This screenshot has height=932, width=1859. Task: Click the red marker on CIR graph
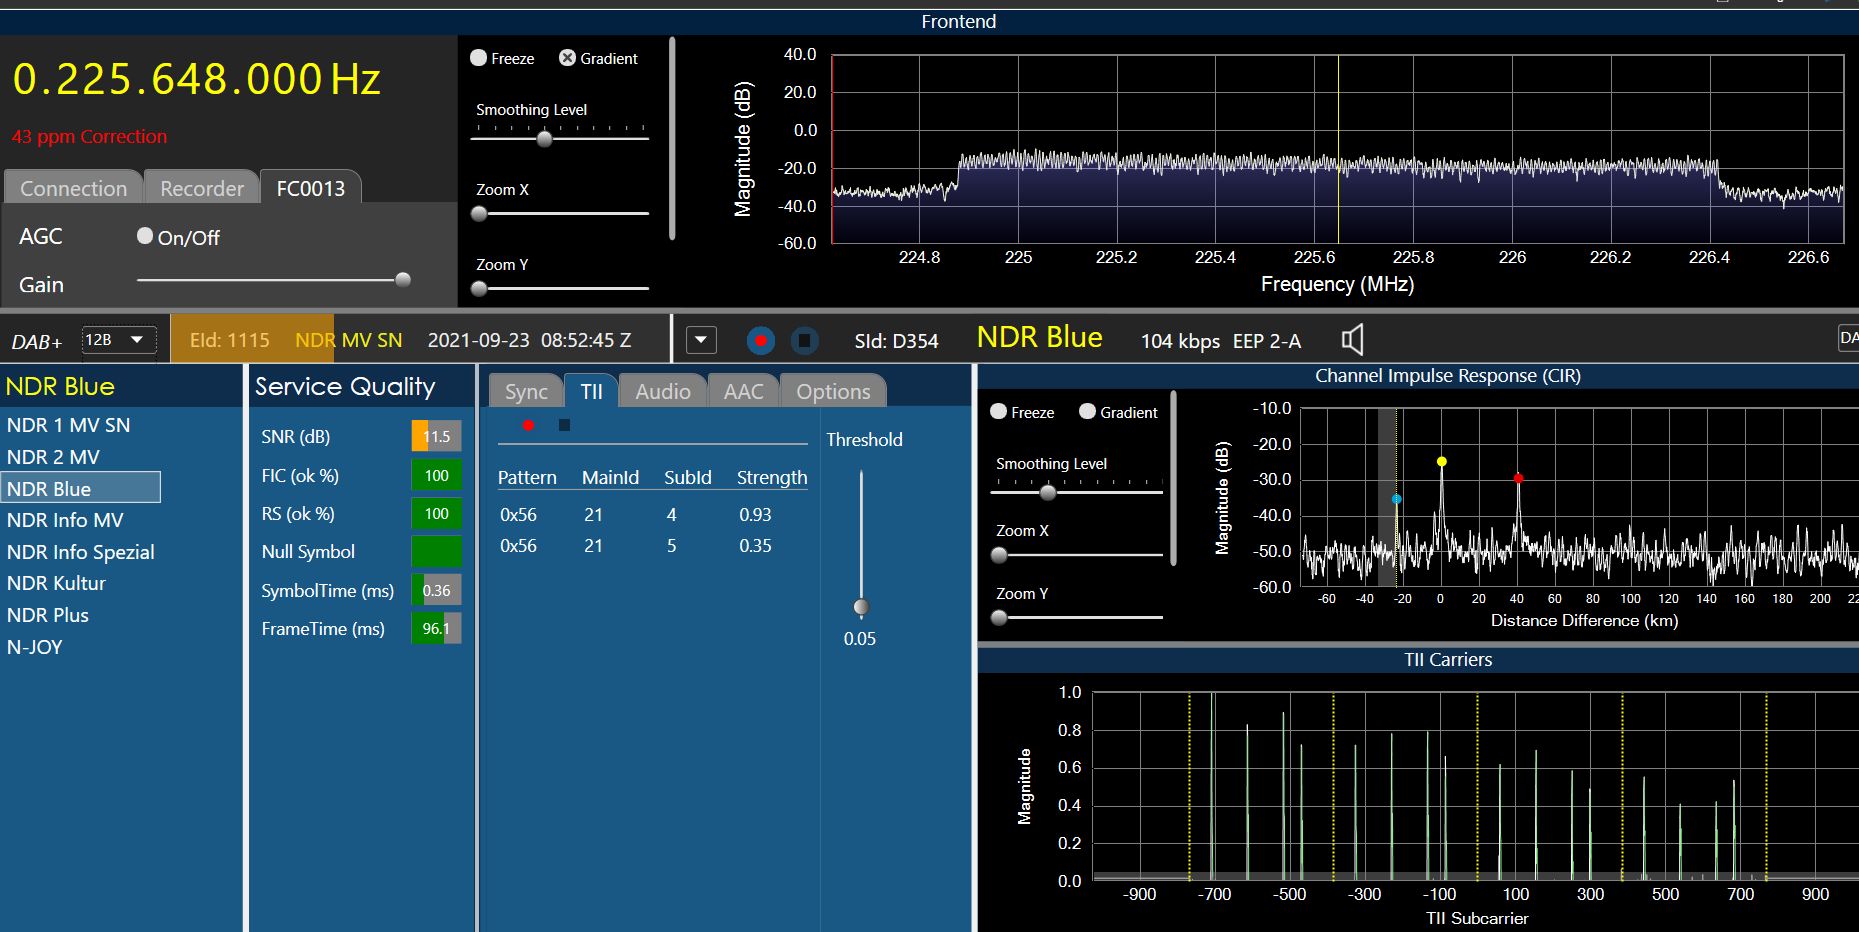[1518, 479]
